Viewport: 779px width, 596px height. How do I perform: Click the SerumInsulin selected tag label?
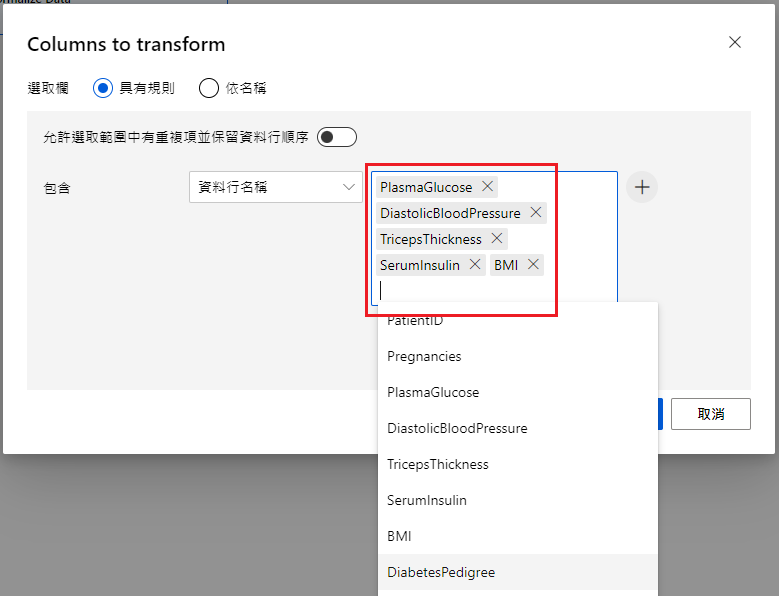[x=420, y=265]
